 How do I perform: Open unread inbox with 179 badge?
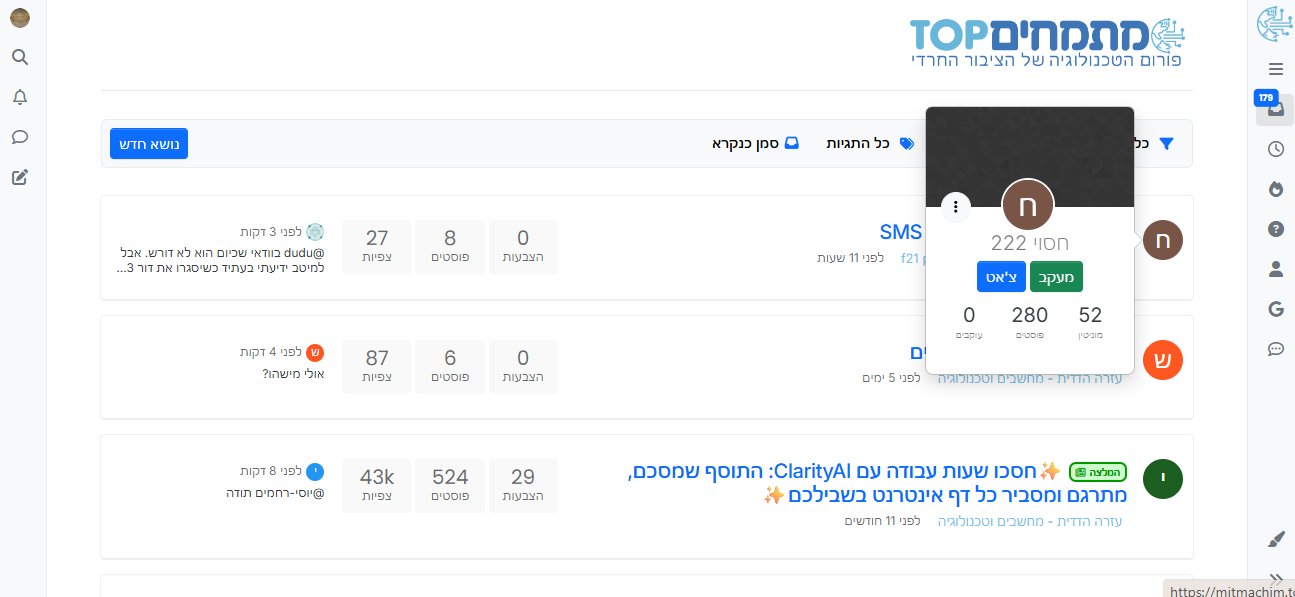tap(1275, 109)
